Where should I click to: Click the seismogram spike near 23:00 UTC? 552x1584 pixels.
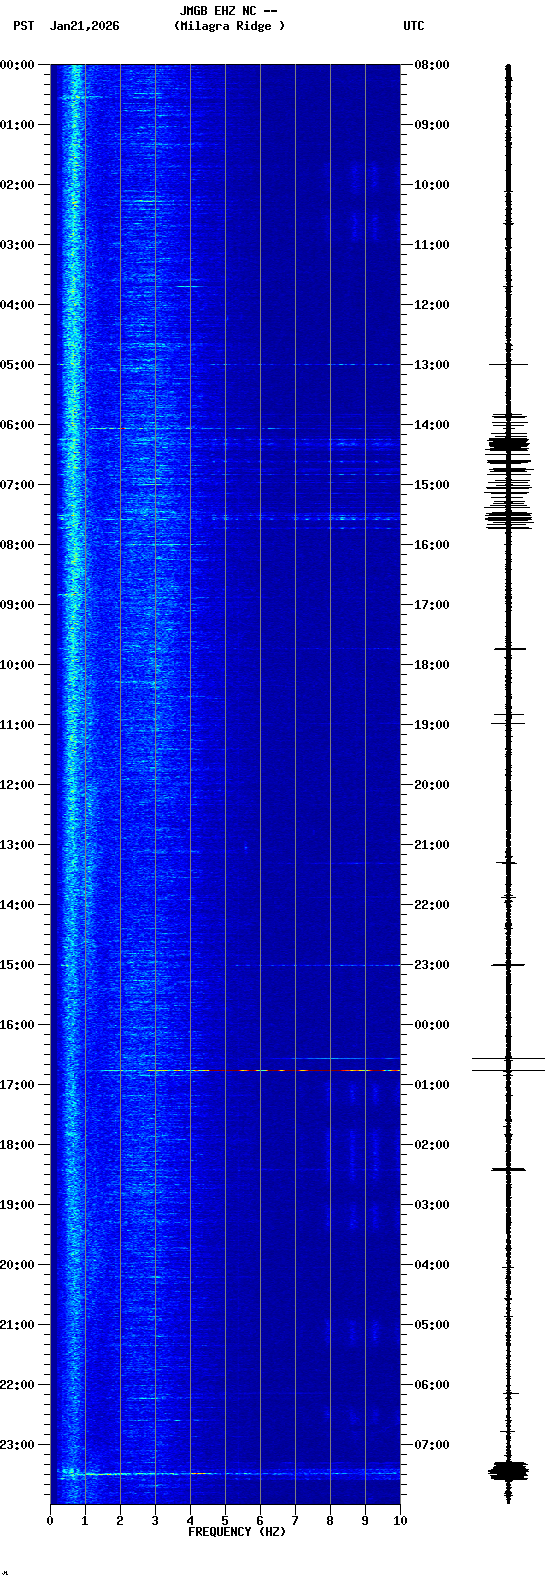tap(508, 965)
